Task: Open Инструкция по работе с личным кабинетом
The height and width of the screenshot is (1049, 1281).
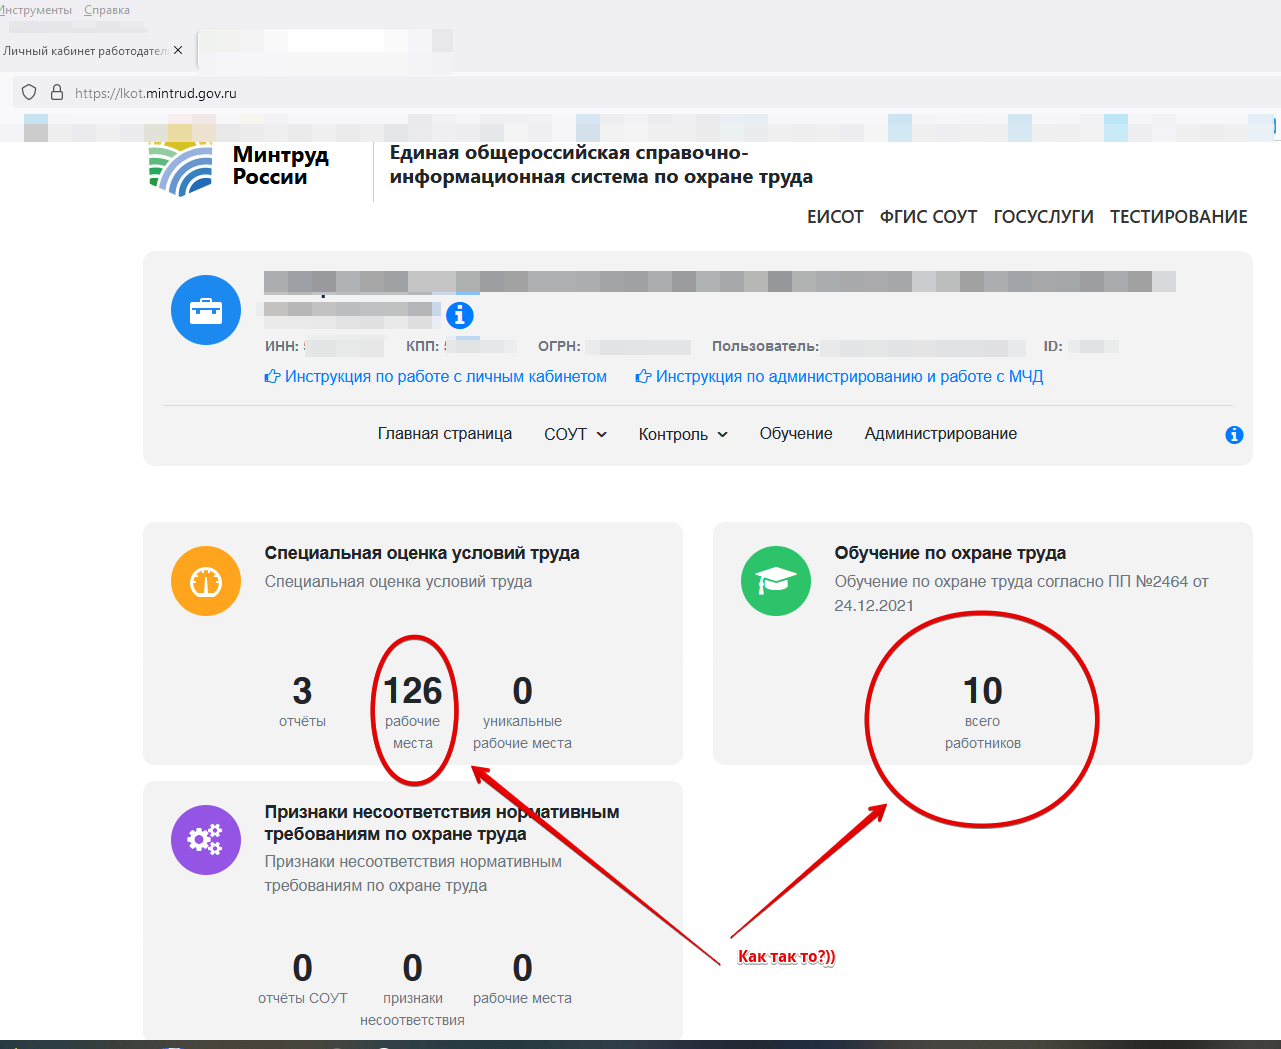Action: 435,377
